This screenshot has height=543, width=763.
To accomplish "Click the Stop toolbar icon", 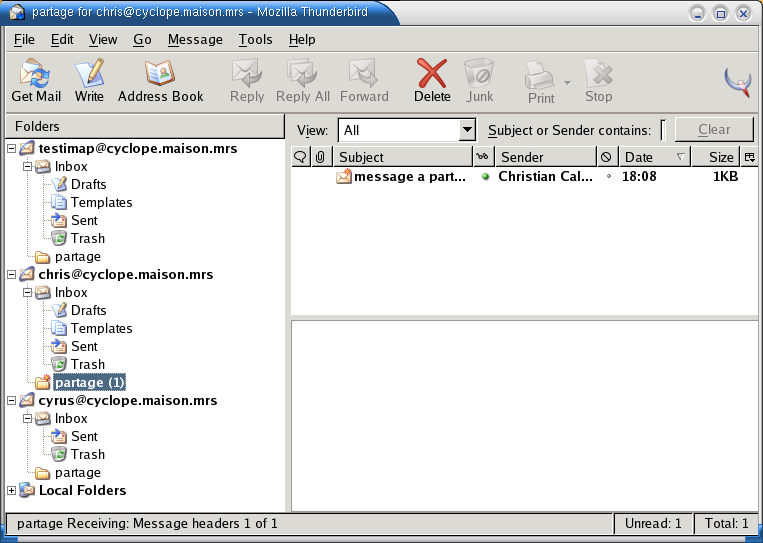I will coord(598,81).
